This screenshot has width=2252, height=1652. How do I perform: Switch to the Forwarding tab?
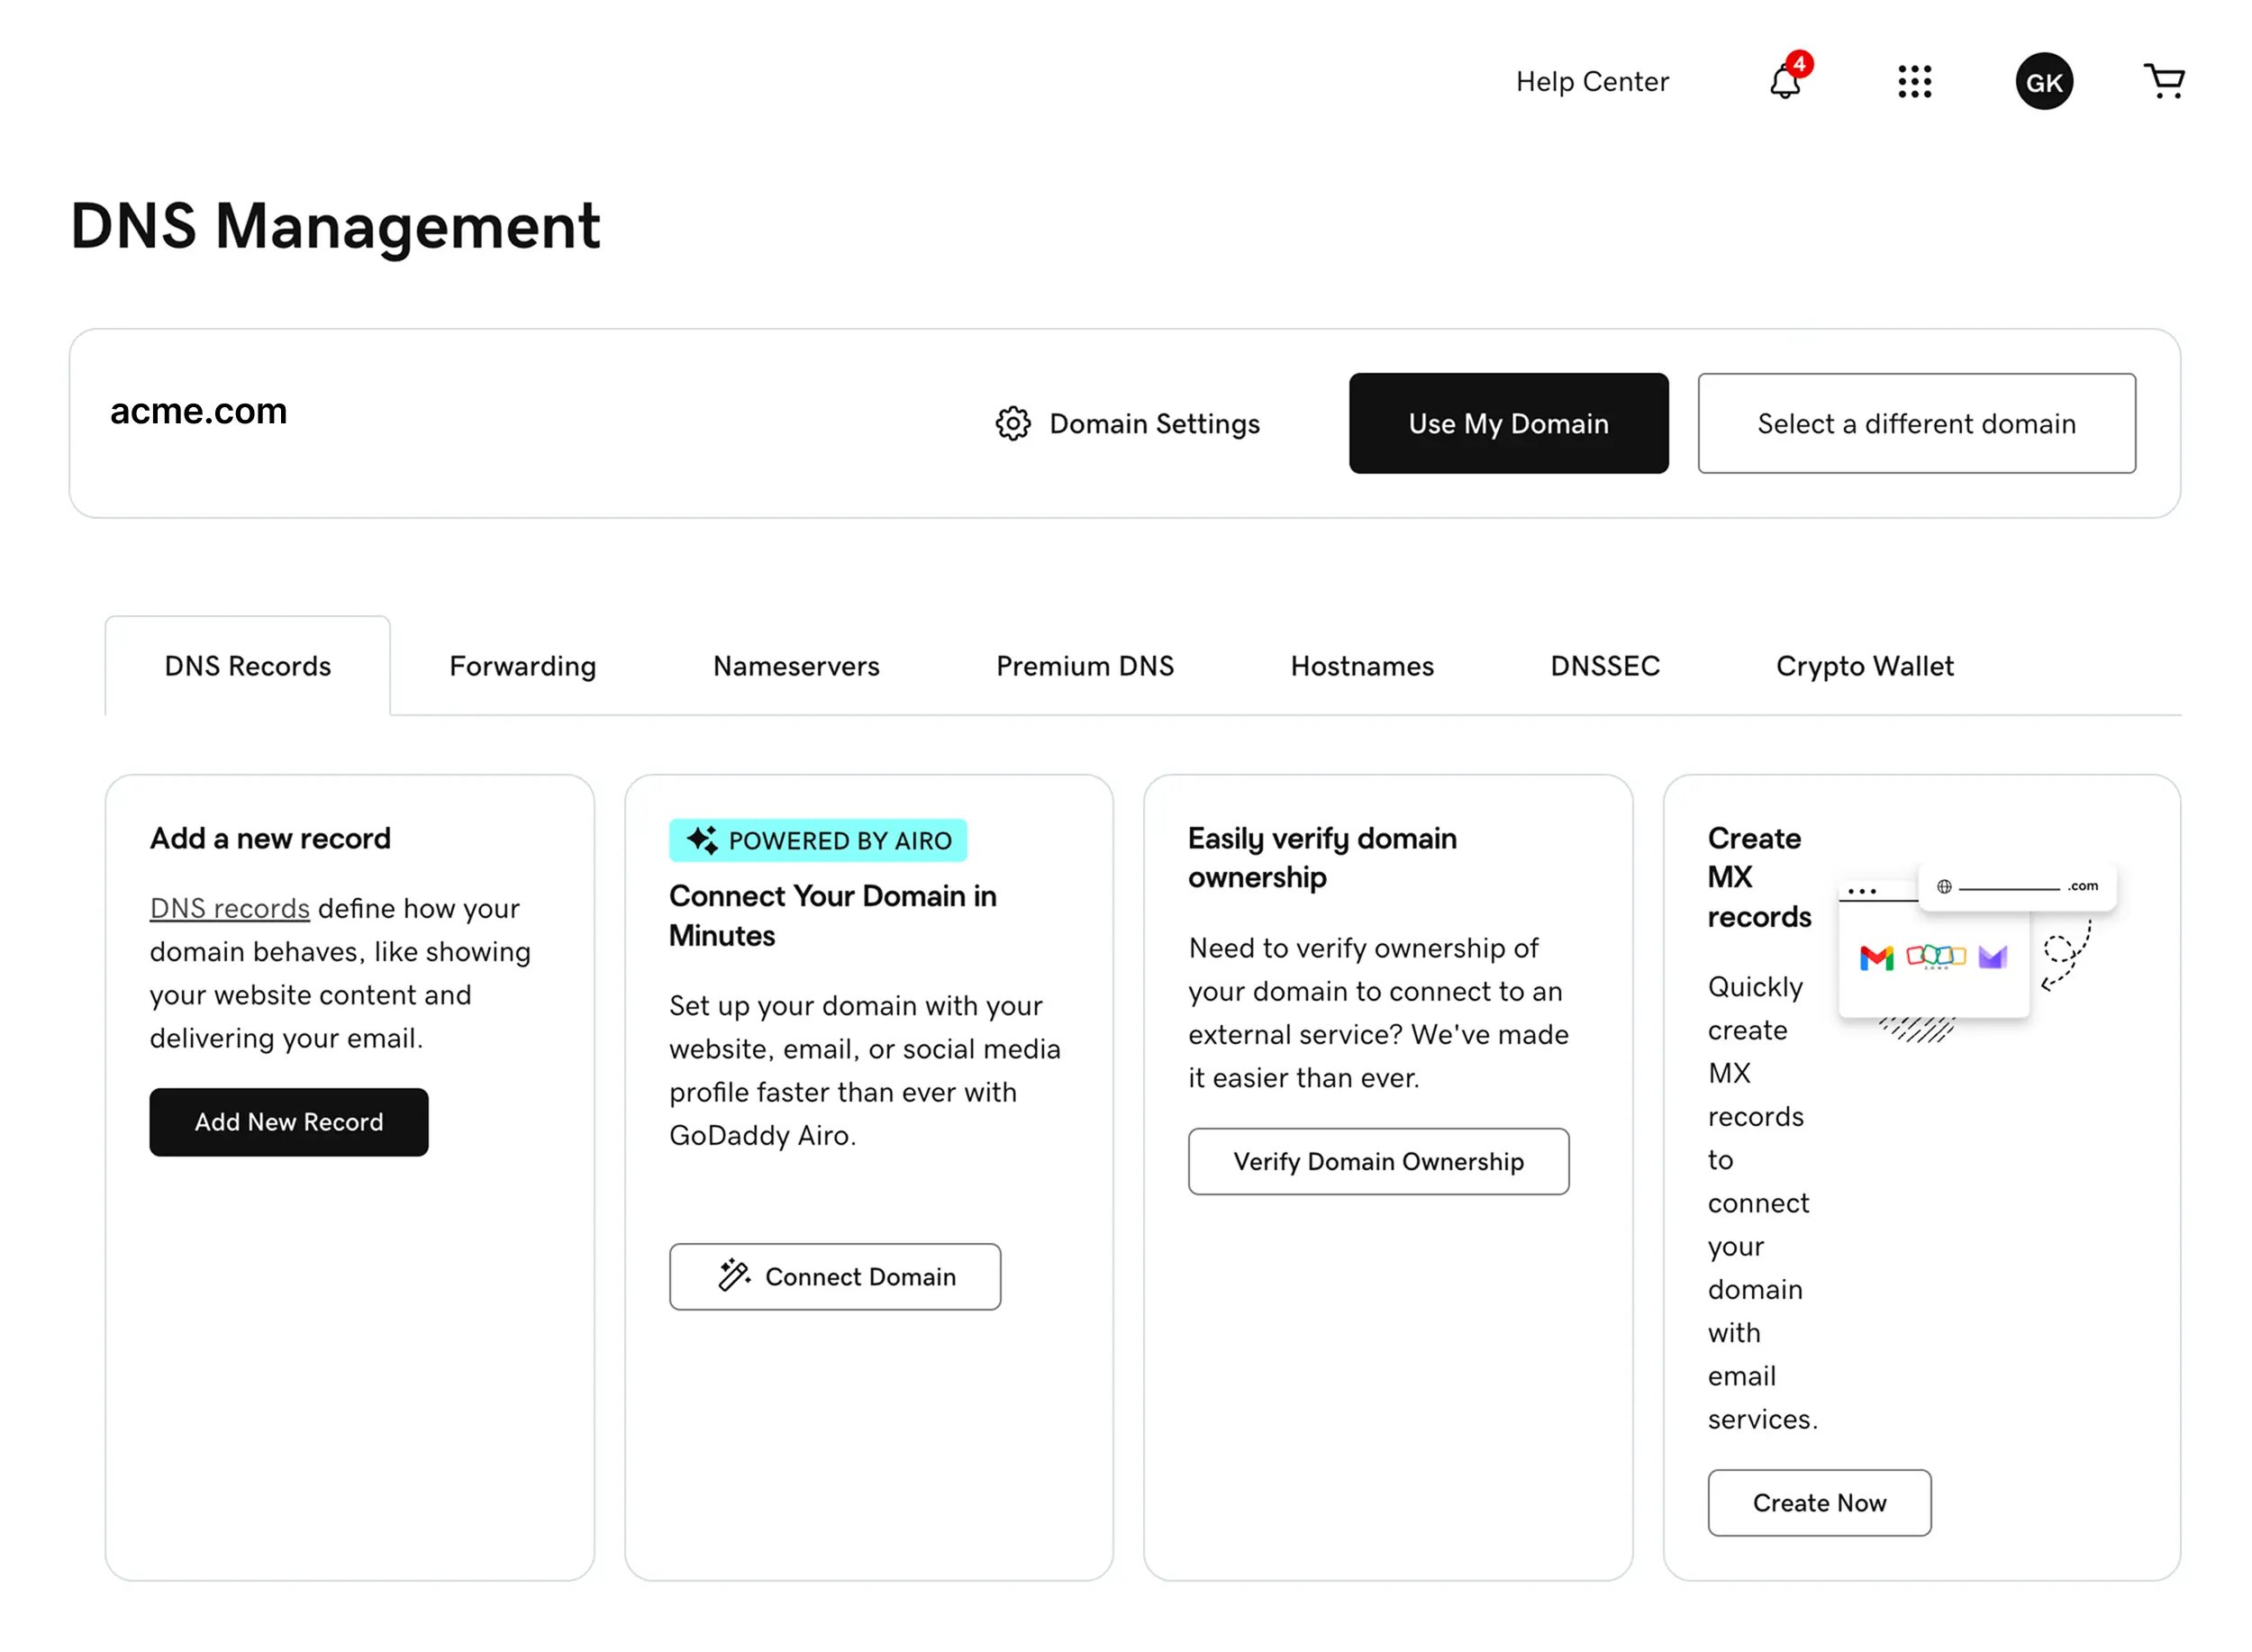tap(522, 666)
